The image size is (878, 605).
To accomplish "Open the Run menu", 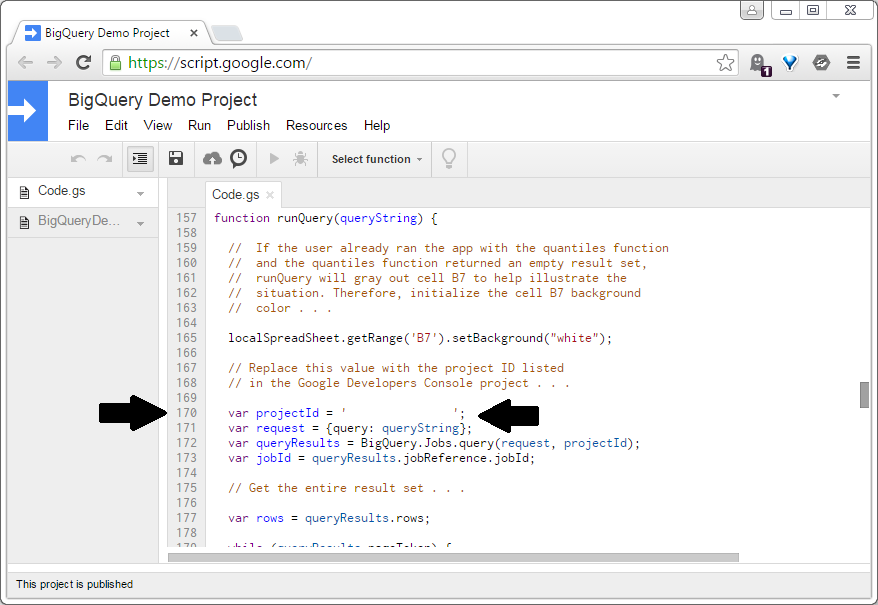I will [x=199, y=125].
